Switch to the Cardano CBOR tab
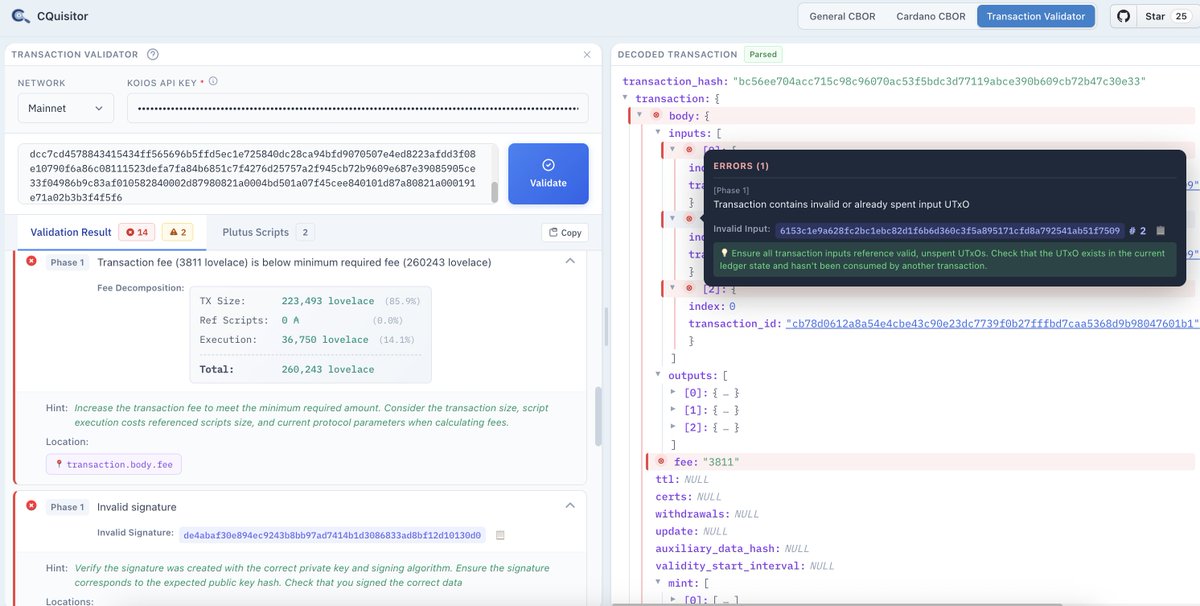This screenshot has width=1200, height=606. coord(929,17)
